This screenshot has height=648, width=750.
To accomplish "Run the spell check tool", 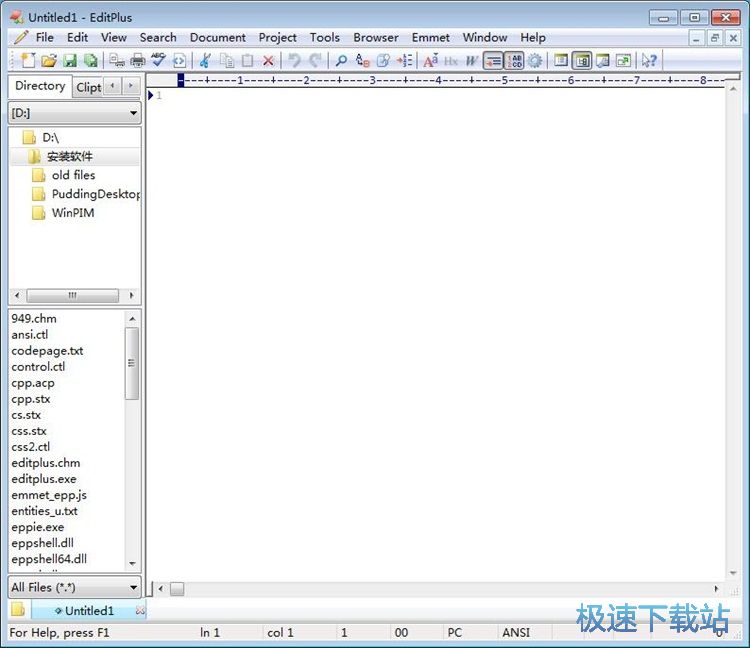I will (x=158, y=61).
